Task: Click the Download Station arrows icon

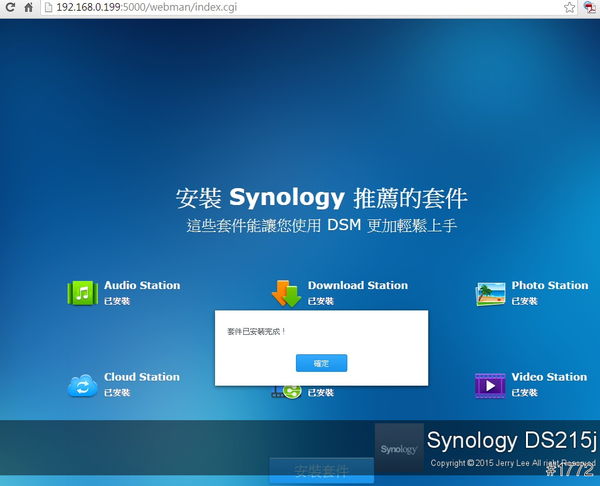Action: coord(286,293)
